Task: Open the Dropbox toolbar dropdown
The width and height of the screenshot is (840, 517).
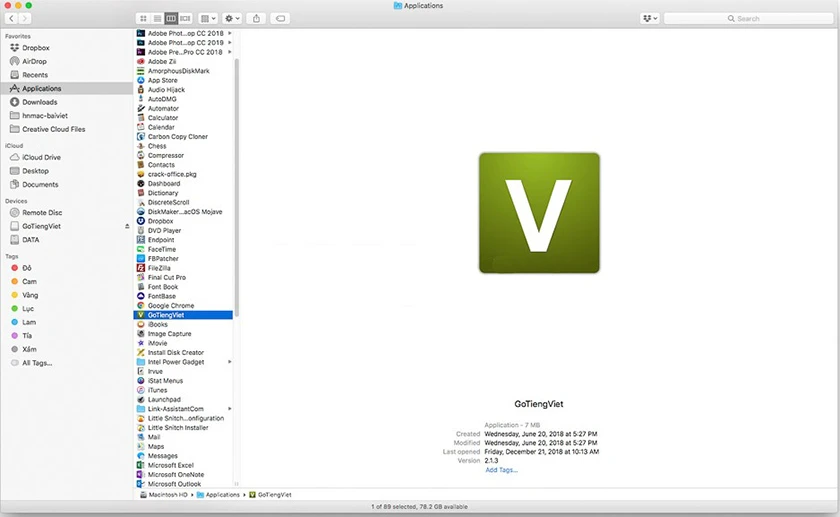Action: click(x=649, y=18)
